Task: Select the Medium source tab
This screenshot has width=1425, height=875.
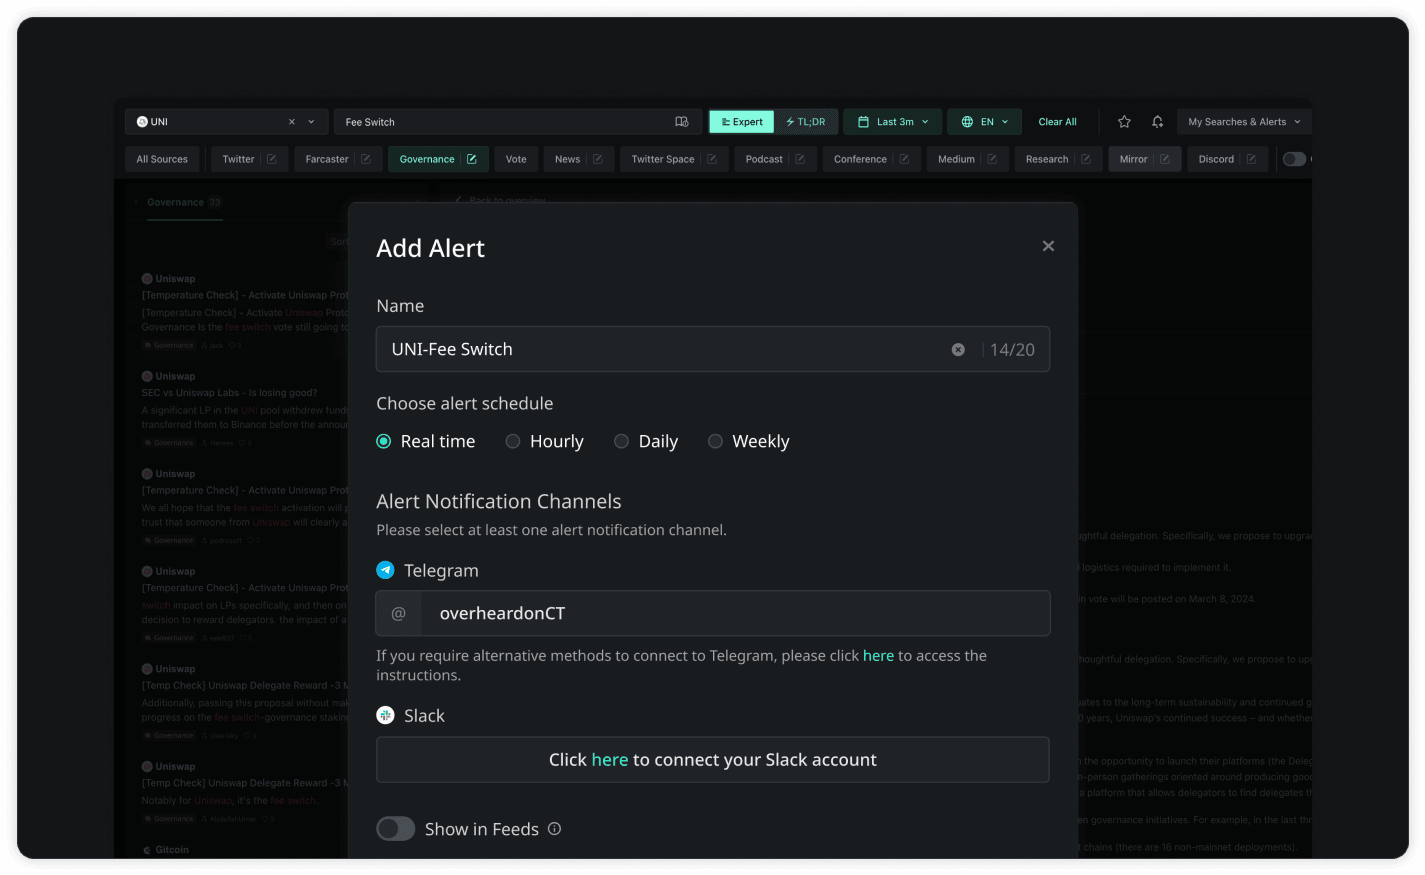Action: tap(956, 159)
